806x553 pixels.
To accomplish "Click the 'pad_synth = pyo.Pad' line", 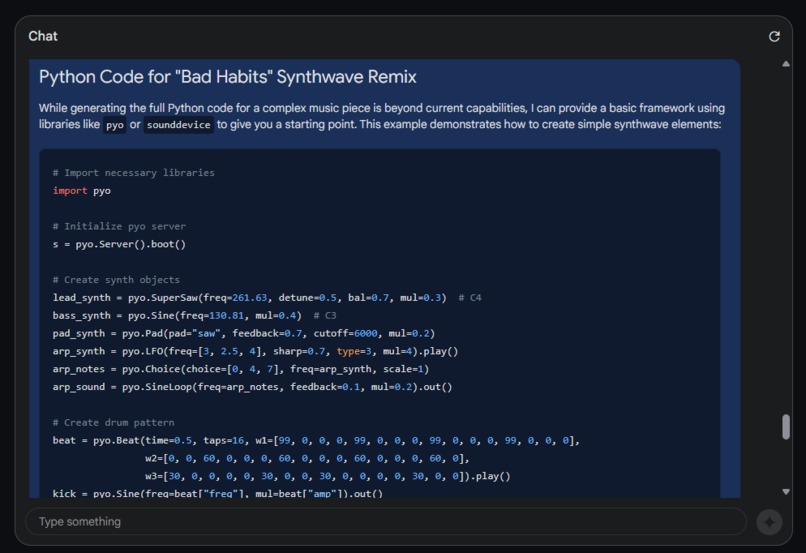I will (x=244, y=333).
